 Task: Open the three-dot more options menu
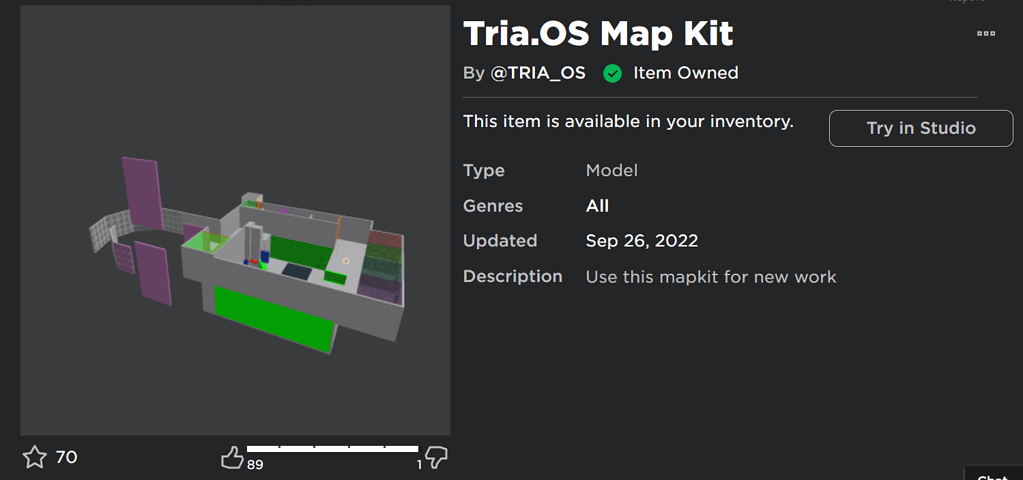click(x=986, y=33)
